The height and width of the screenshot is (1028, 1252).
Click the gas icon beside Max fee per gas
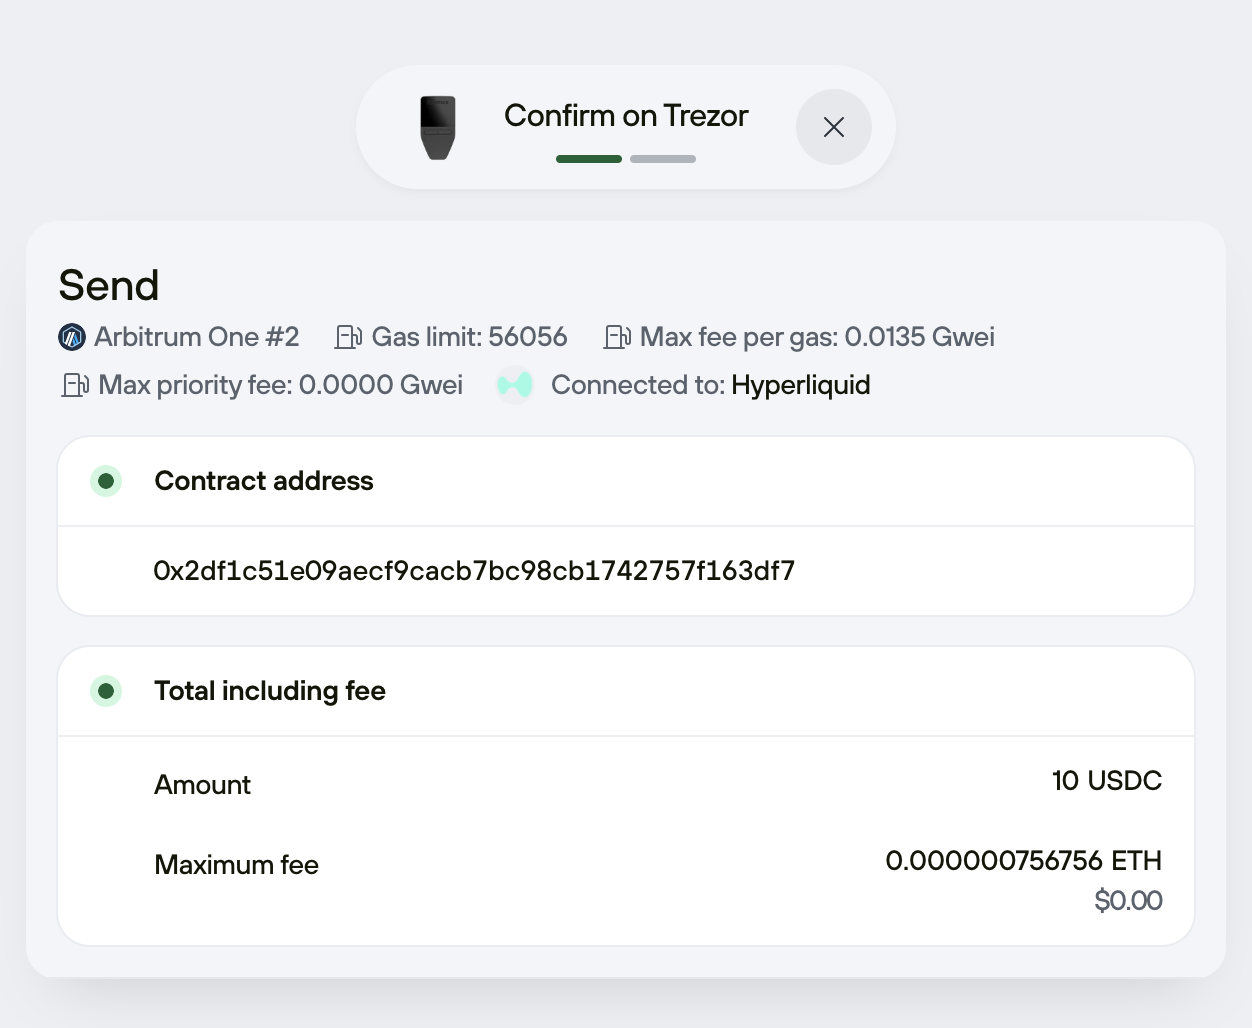[617, 337]
